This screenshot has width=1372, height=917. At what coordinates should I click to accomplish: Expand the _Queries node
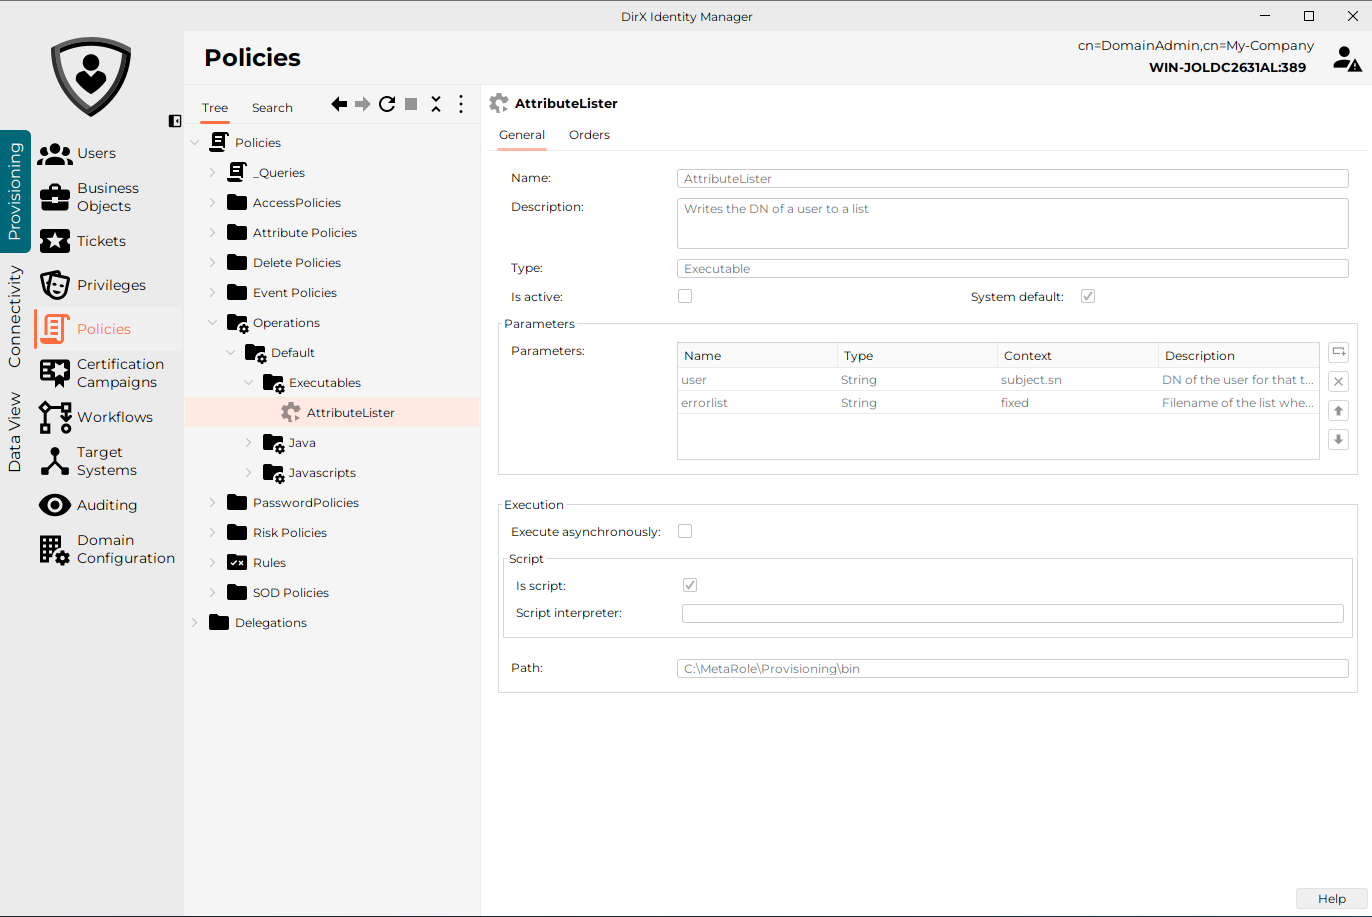coord(212,172)
